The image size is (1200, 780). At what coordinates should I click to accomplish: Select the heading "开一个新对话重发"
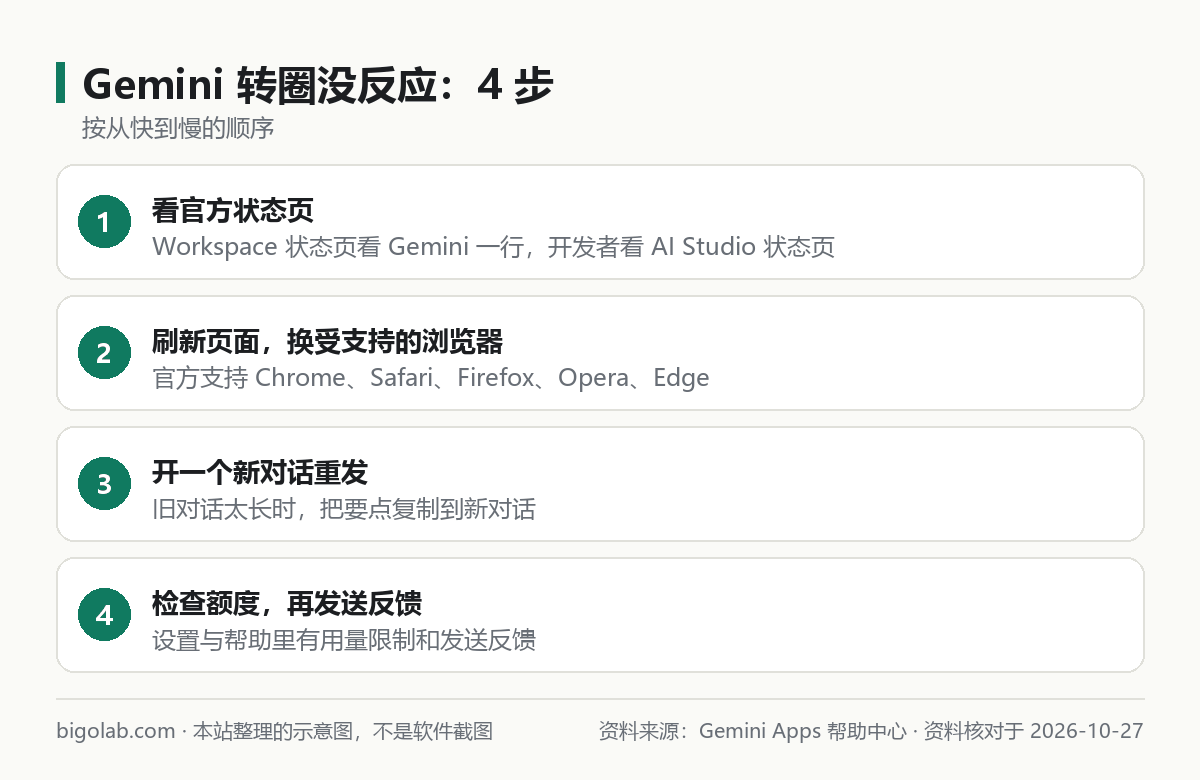[260, 473]
